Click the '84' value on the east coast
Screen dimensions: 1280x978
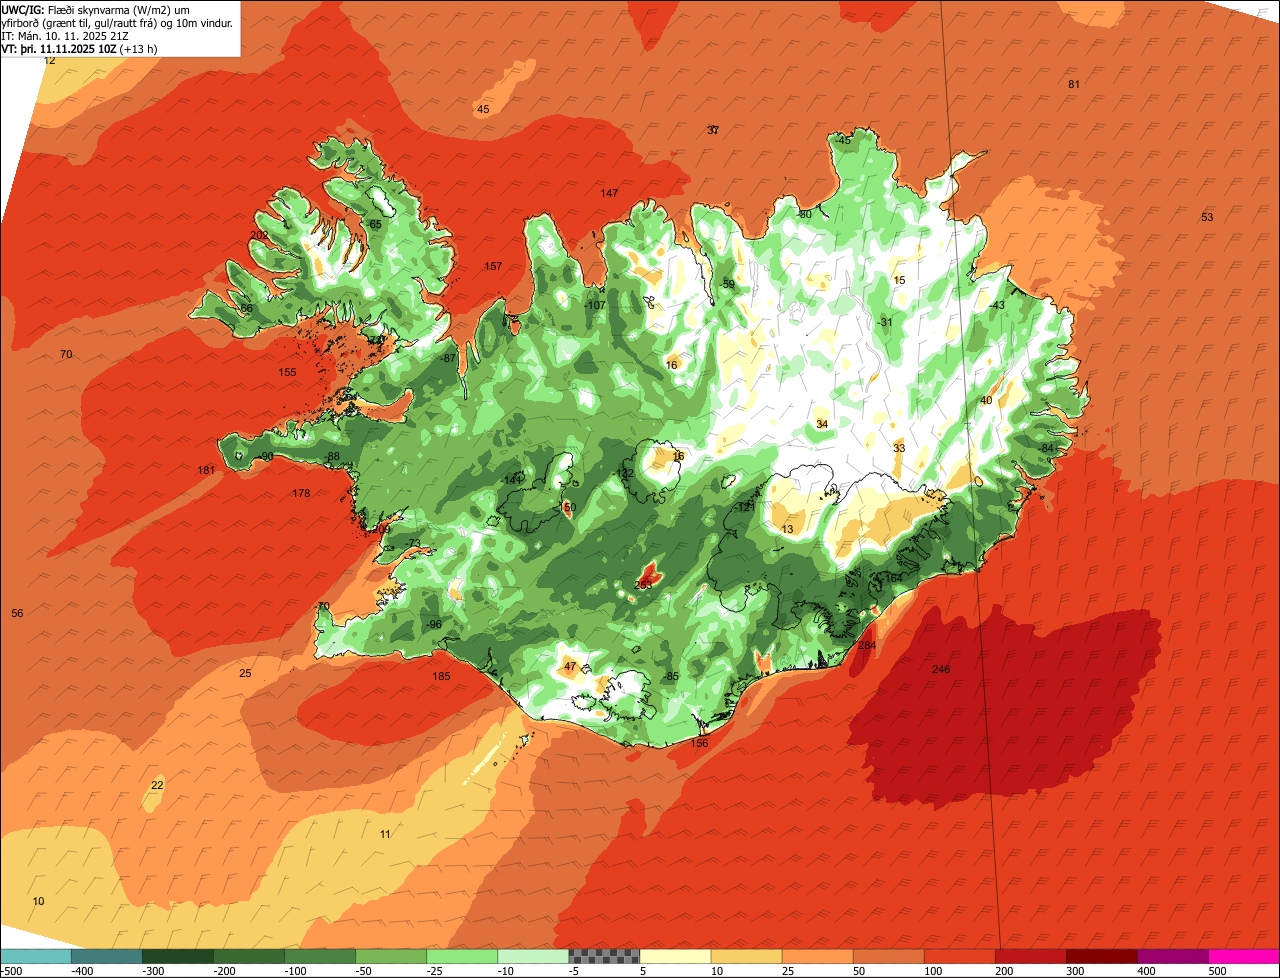(1048, 448)
